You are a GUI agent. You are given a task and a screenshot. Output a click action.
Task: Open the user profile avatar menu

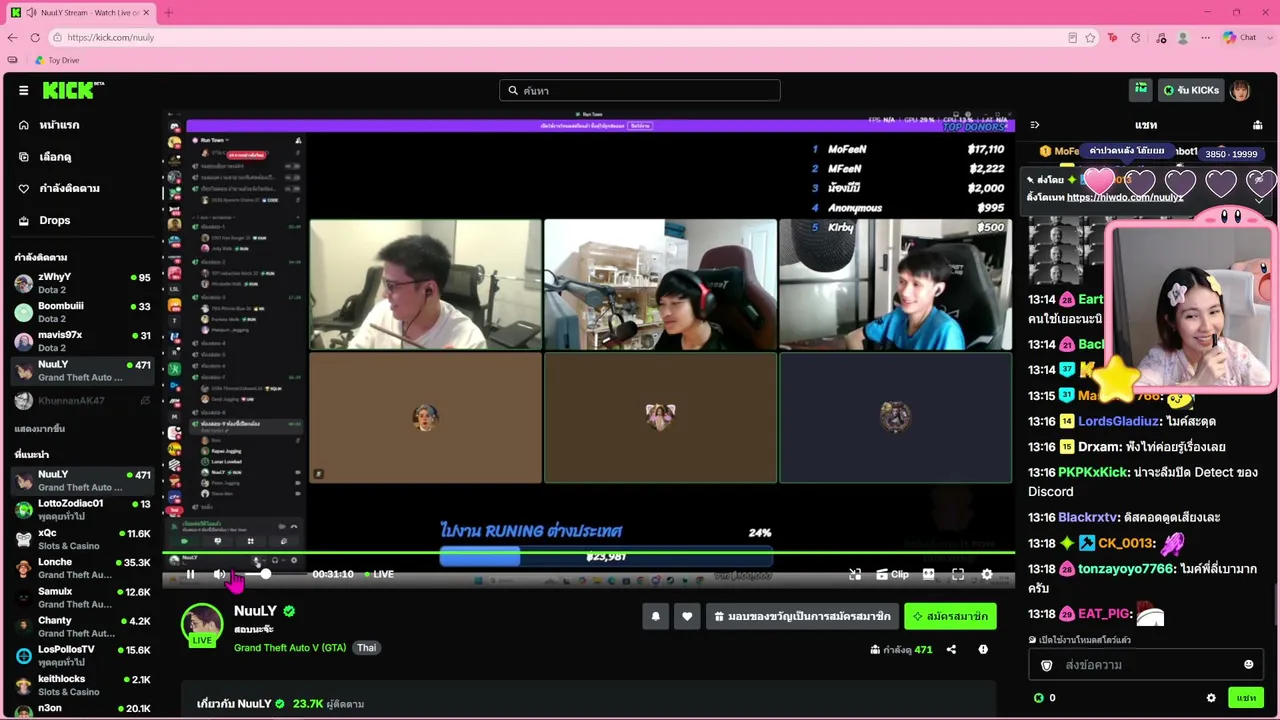coord(1240,90)
